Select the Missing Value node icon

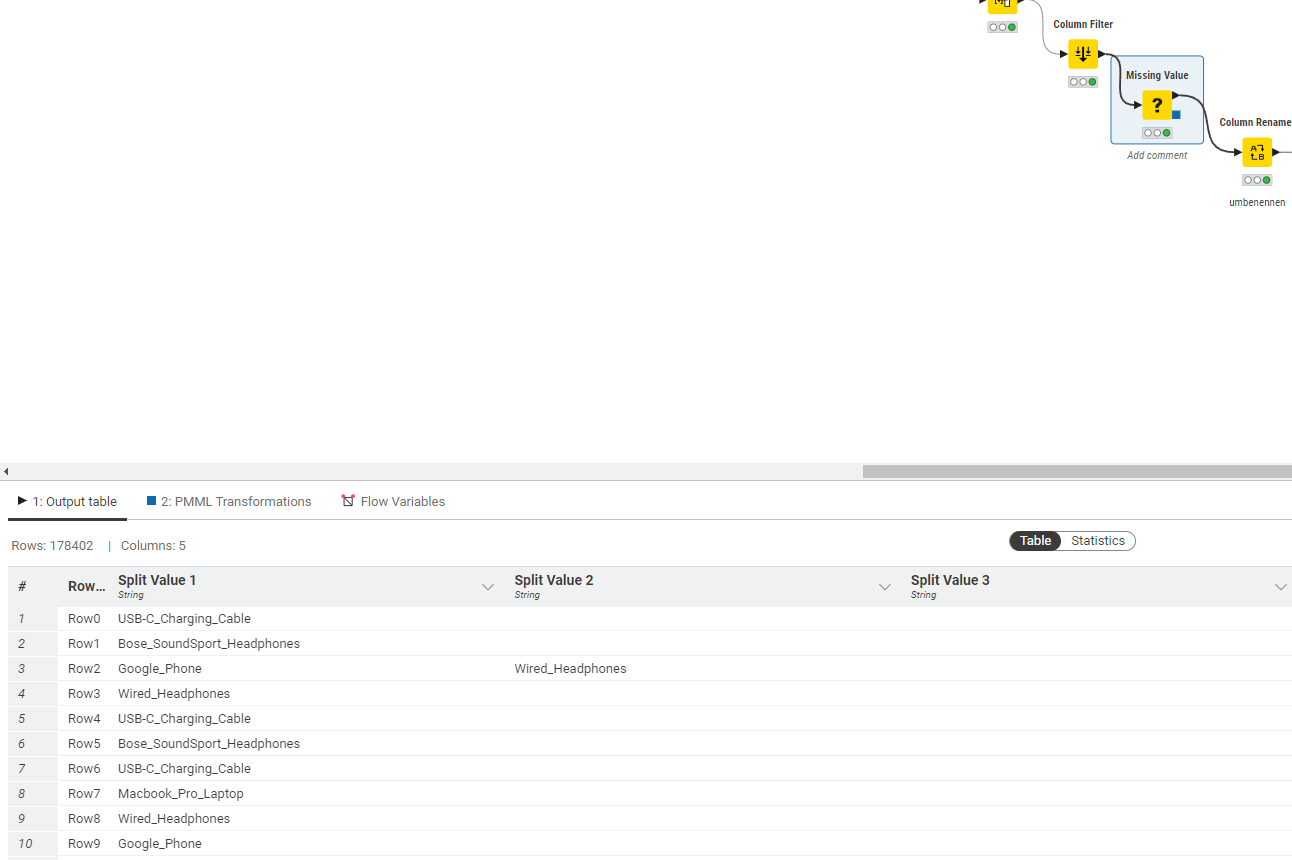[1157, 105]
